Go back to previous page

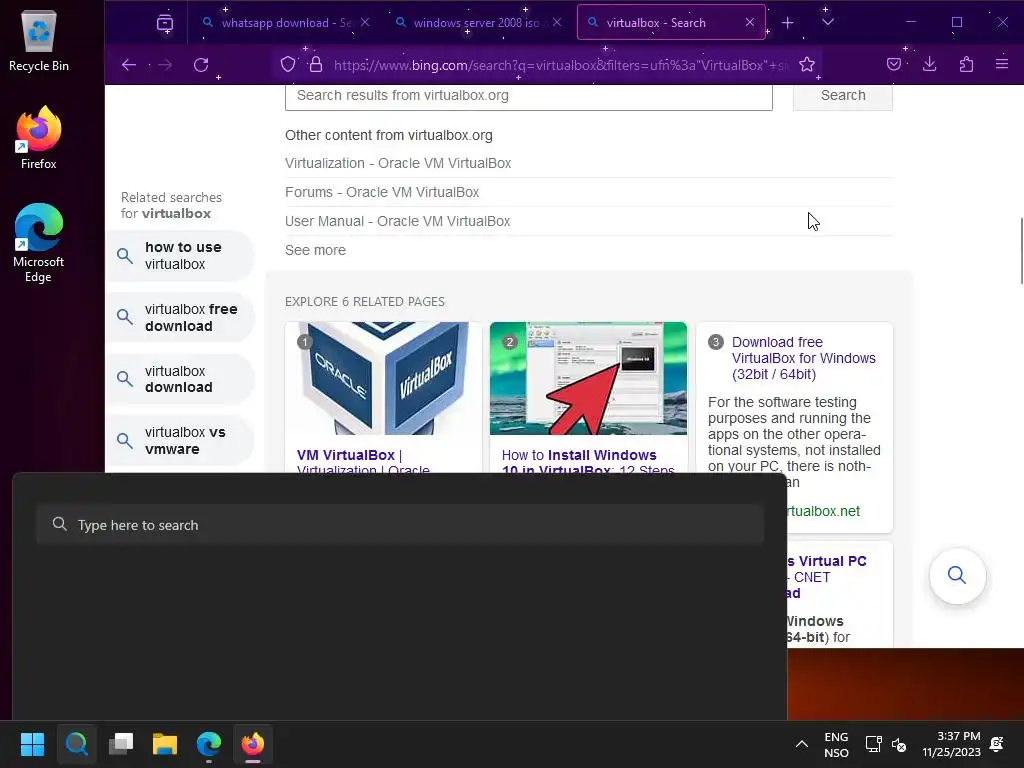coord(129,65)
